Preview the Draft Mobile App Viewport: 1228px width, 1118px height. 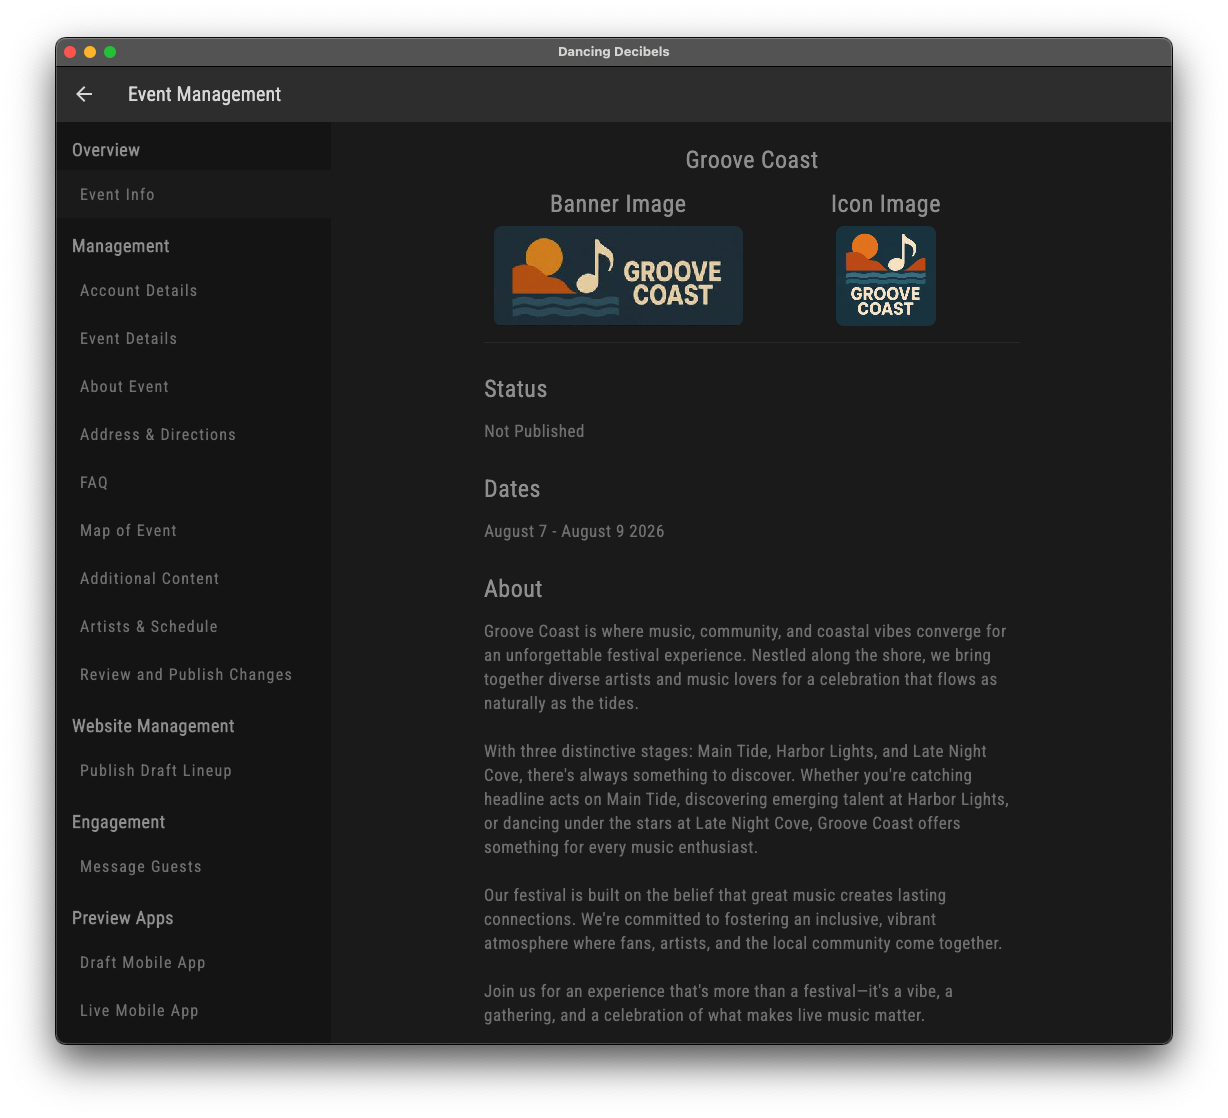pyautogui.click(x=142, y=962)
